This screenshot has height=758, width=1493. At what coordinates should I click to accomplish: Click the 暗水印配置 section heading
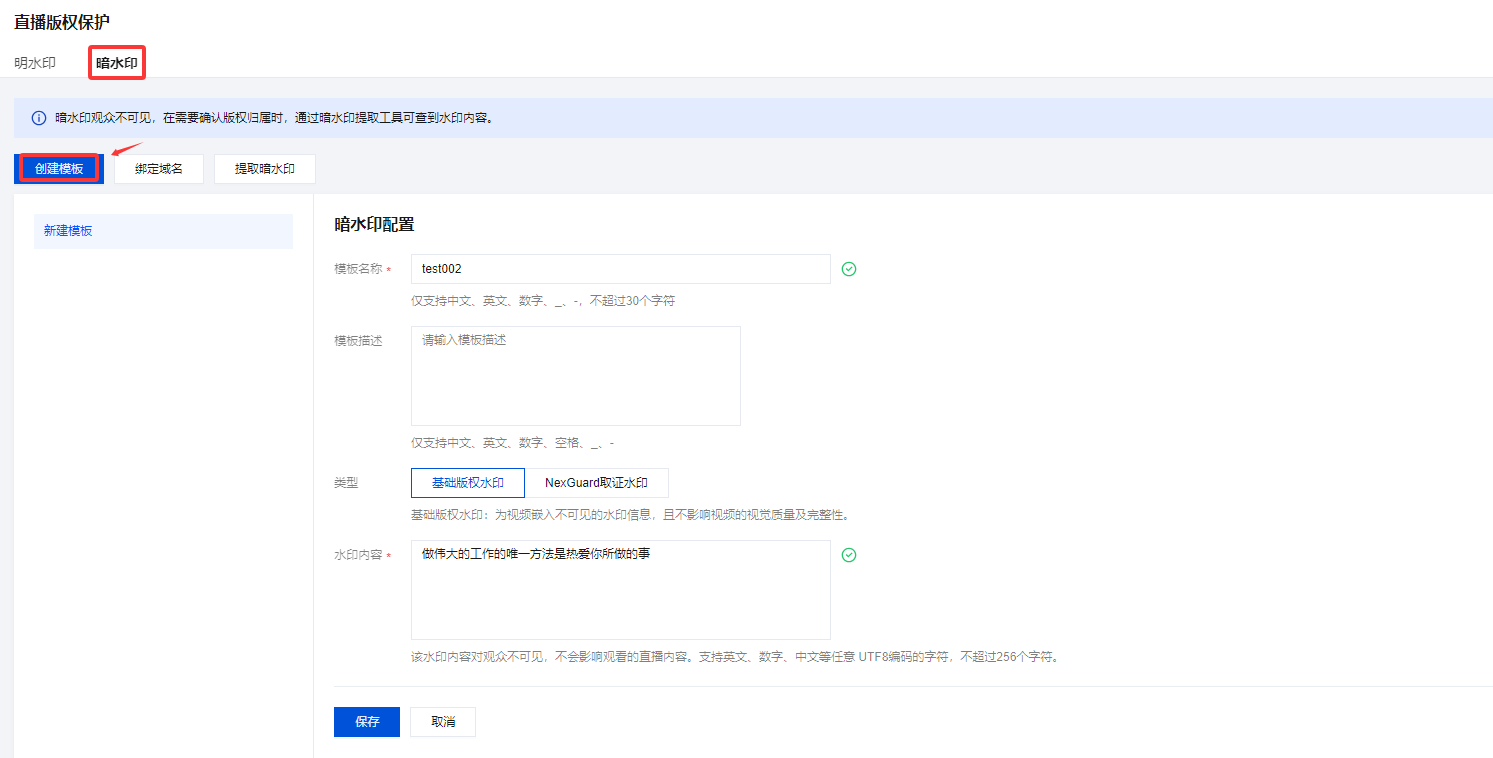pos(374,225)
